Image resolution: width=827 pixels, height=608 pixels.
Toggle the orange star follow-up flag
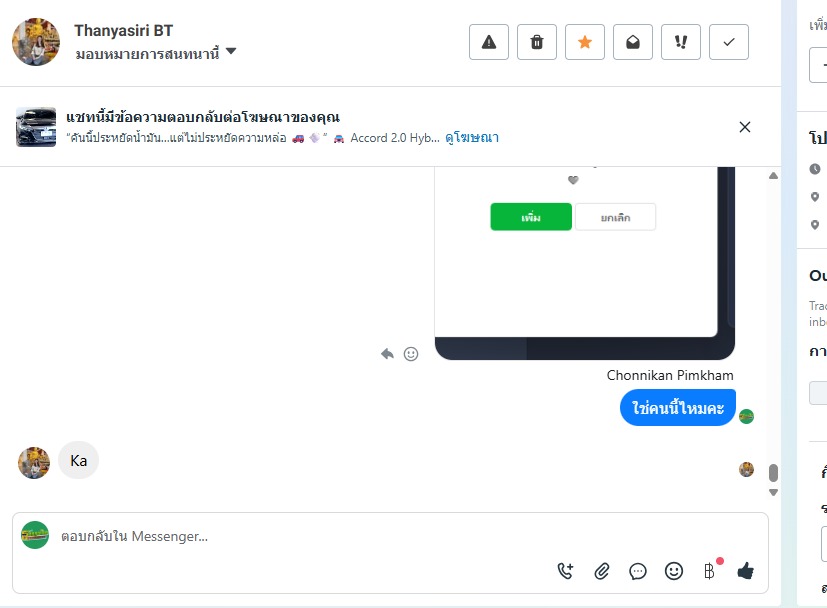(x=585, y=42)
